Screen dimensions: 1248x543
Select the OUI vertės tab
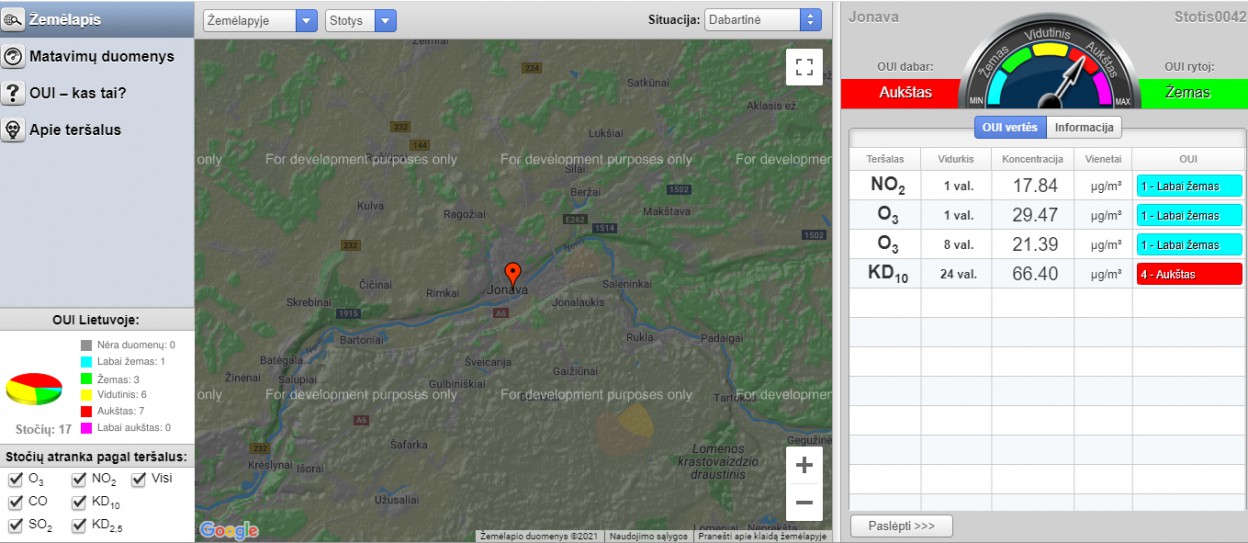click(x=1010, y=127)
